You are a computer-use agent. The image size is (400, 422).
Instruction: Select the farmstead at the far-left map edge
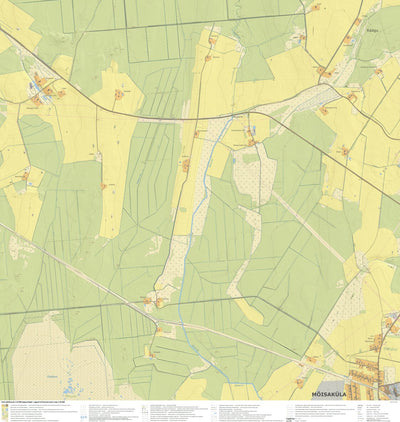click(x=25, y=176)
